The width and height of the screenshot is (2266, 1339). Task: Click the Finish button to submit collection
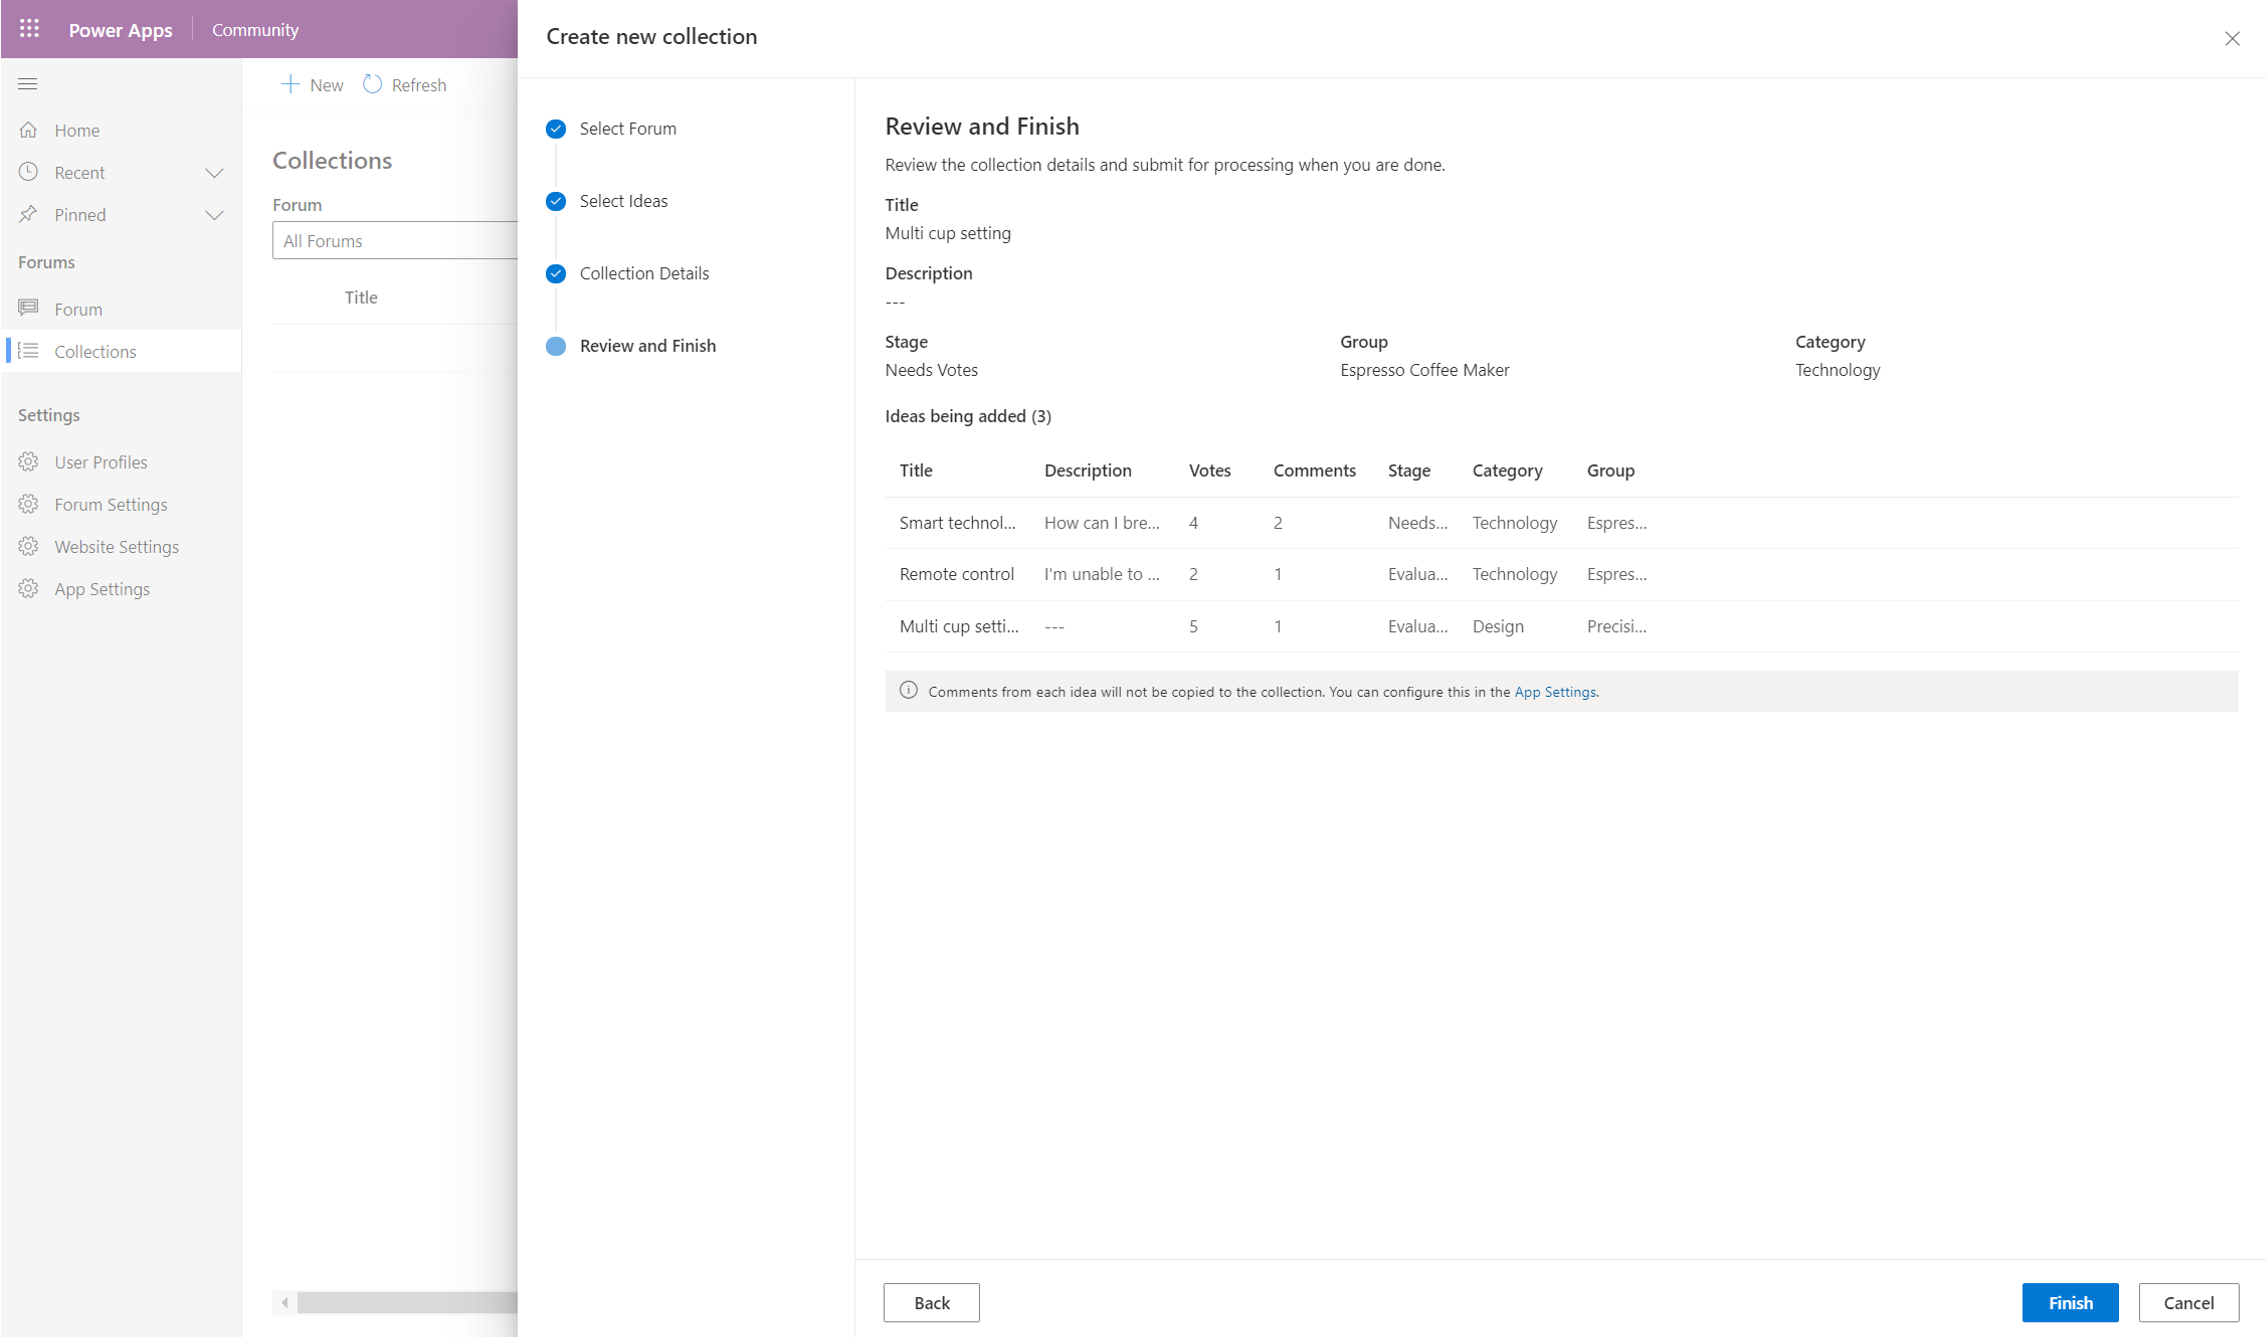[2070, 1302]
